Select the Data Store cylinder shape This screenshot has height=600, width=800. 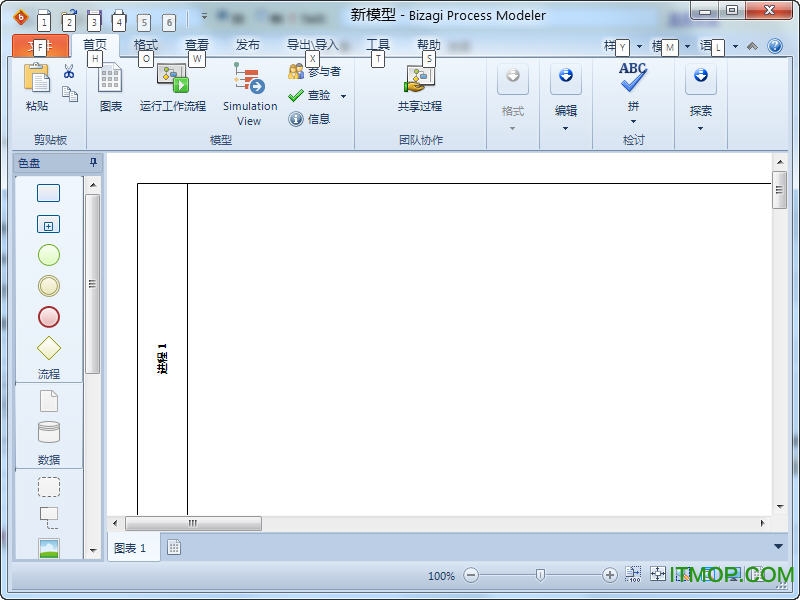tap(49, 432)
